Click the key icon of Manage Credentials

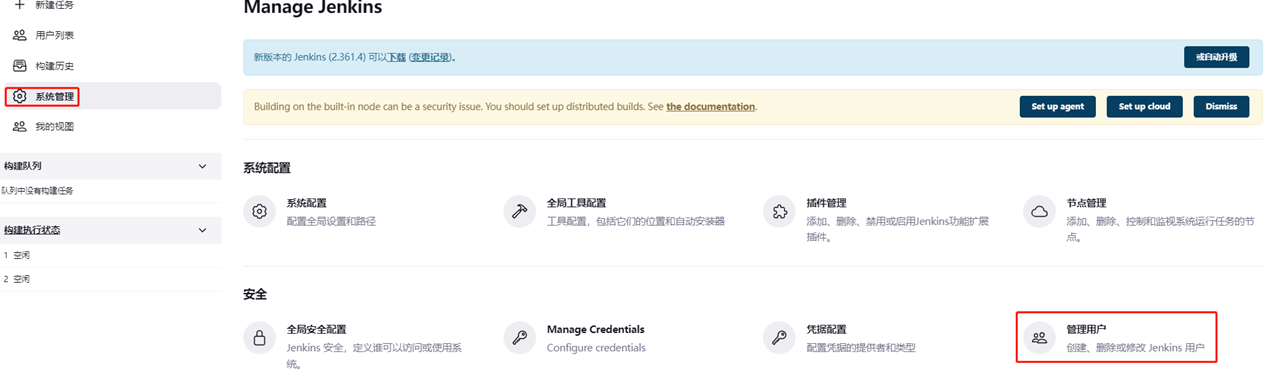coord(520,337)
